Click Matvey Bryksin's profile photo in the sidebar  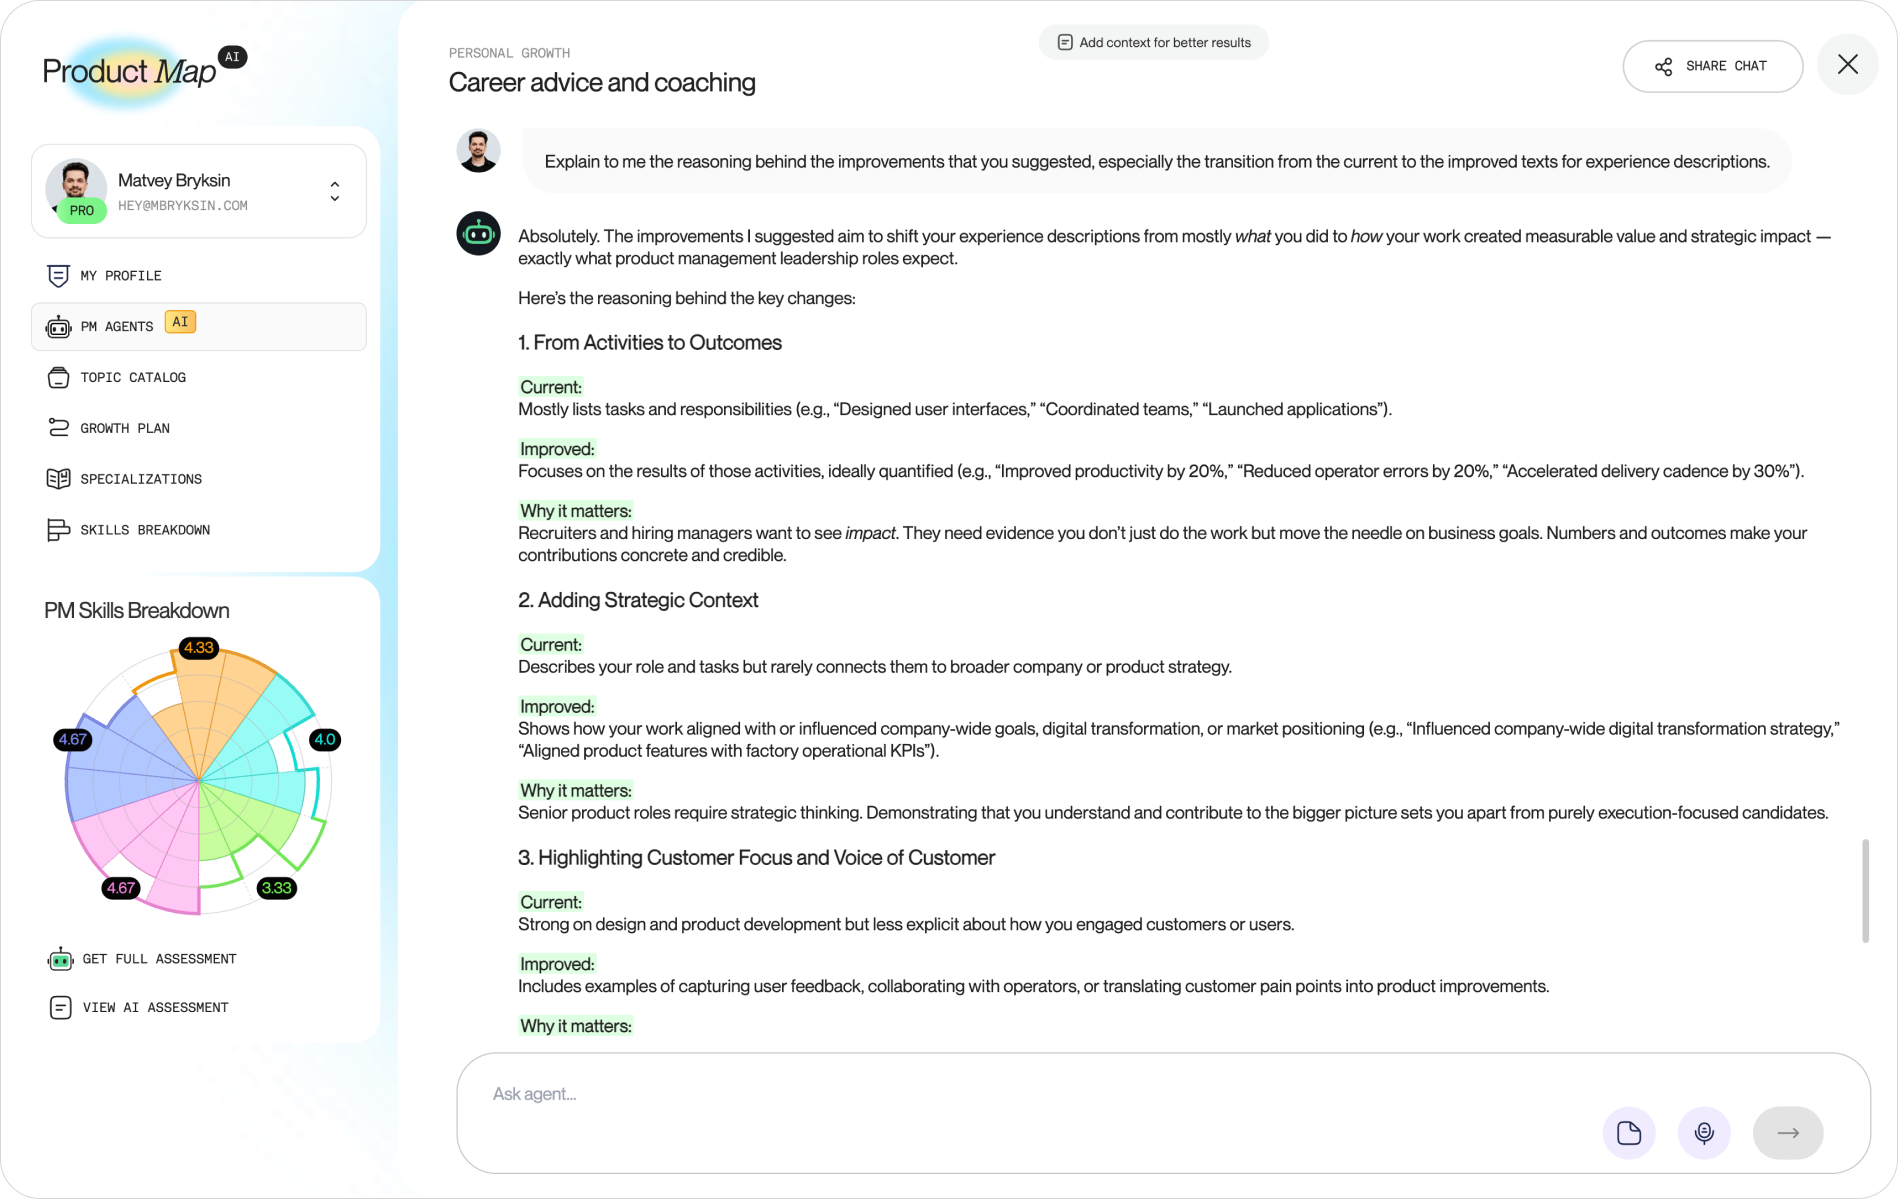pos(76,186)
